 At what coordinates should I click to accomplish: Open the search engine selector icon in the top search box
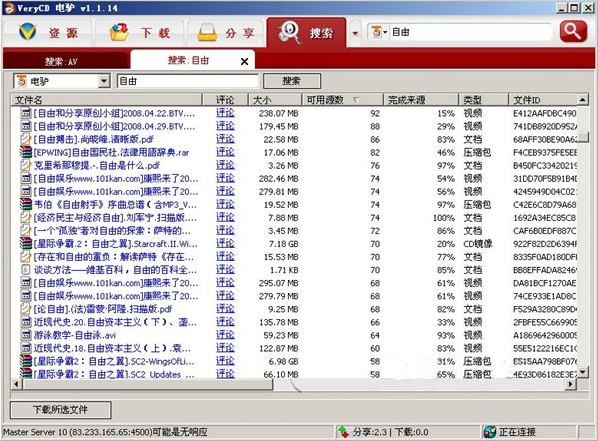click(x=379, y=32)
